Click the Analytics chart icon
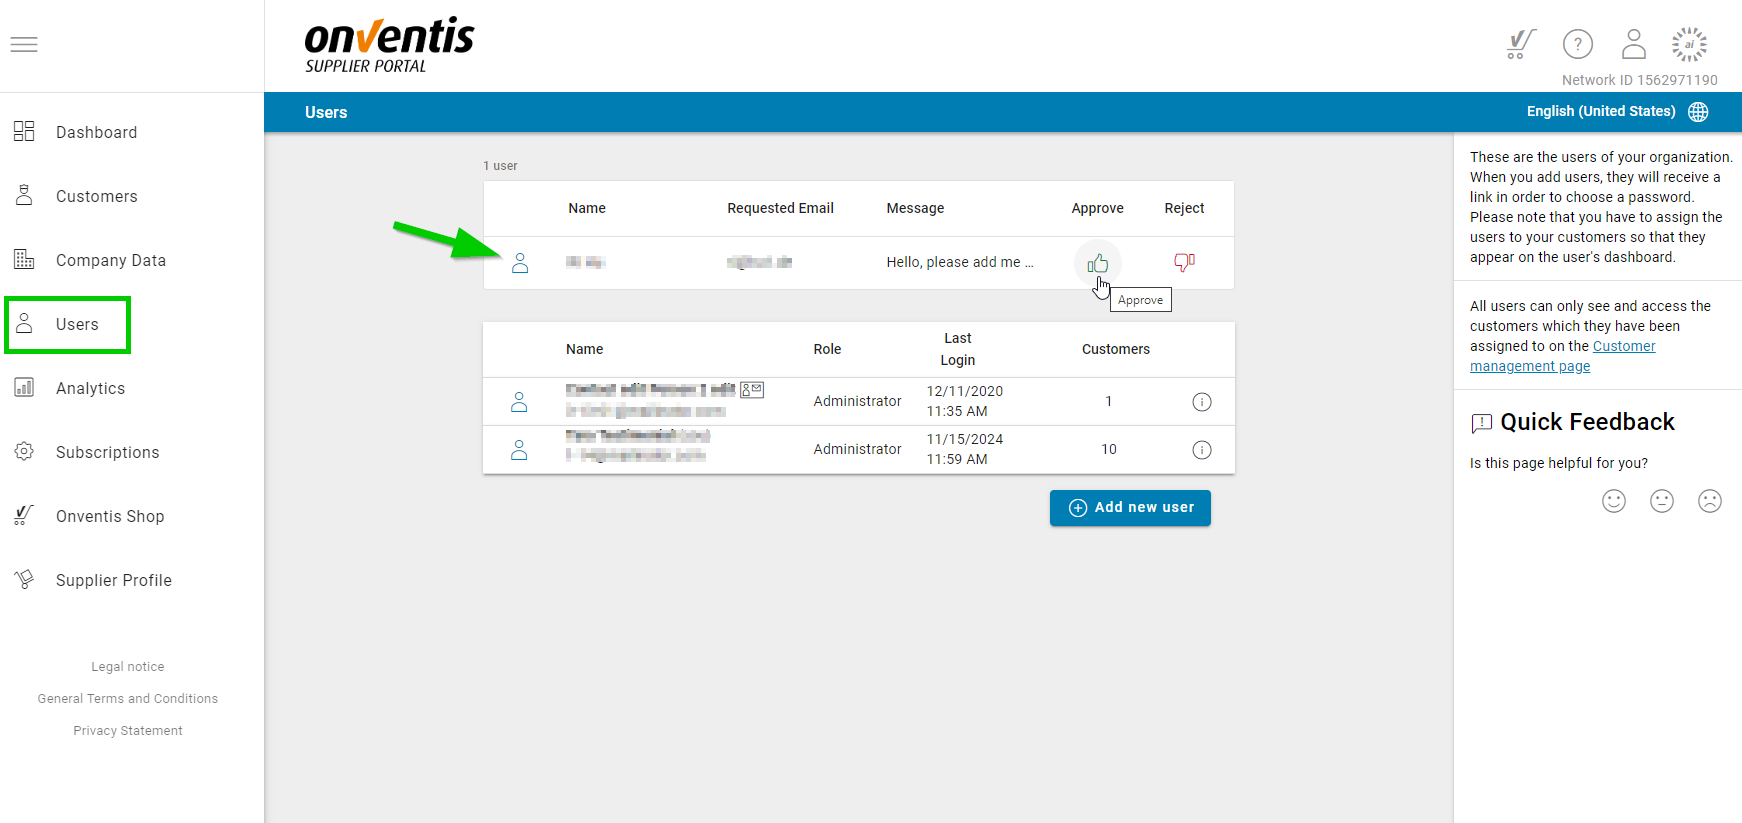This screenshot has width=1742, height=823. coord(24,387)
